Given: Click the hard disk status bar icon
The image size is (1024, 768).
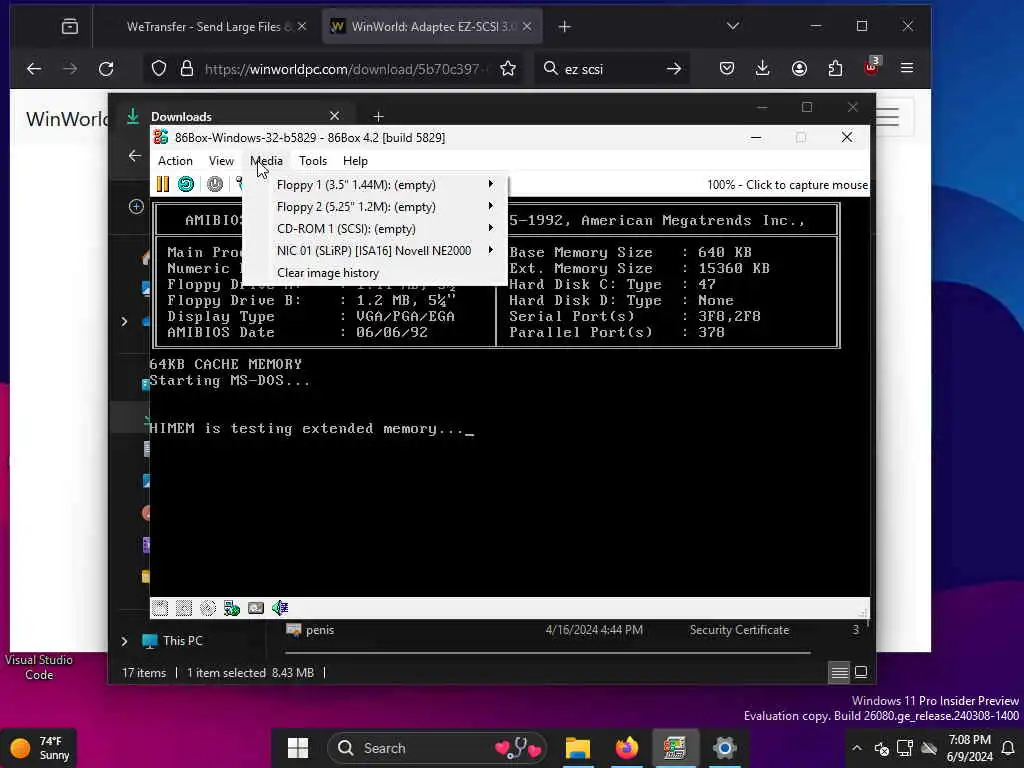Looking at the screenshot, I should point(256,608).
